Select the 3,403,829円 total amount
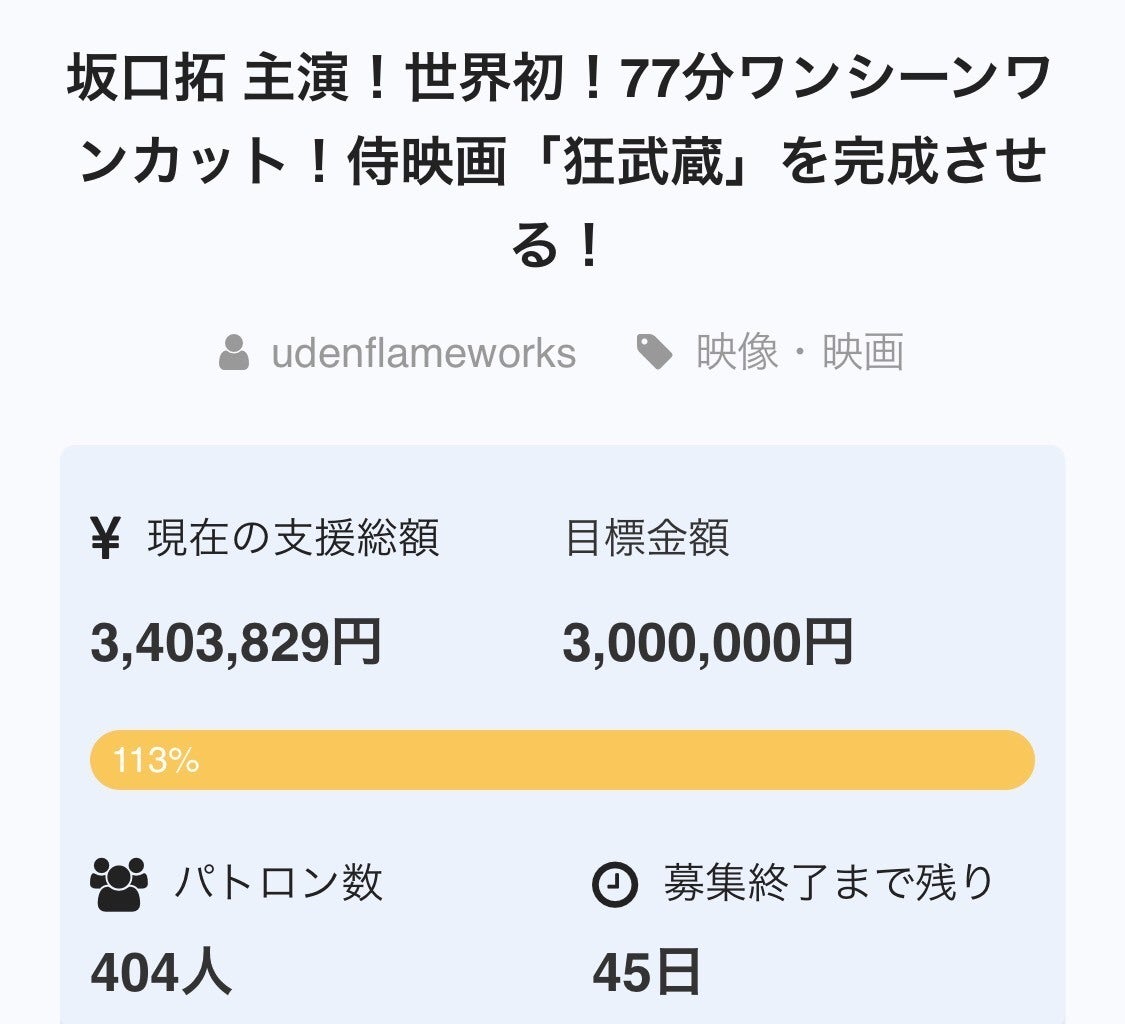This screenshot has width=1125, height=1024. click(236, 643)
